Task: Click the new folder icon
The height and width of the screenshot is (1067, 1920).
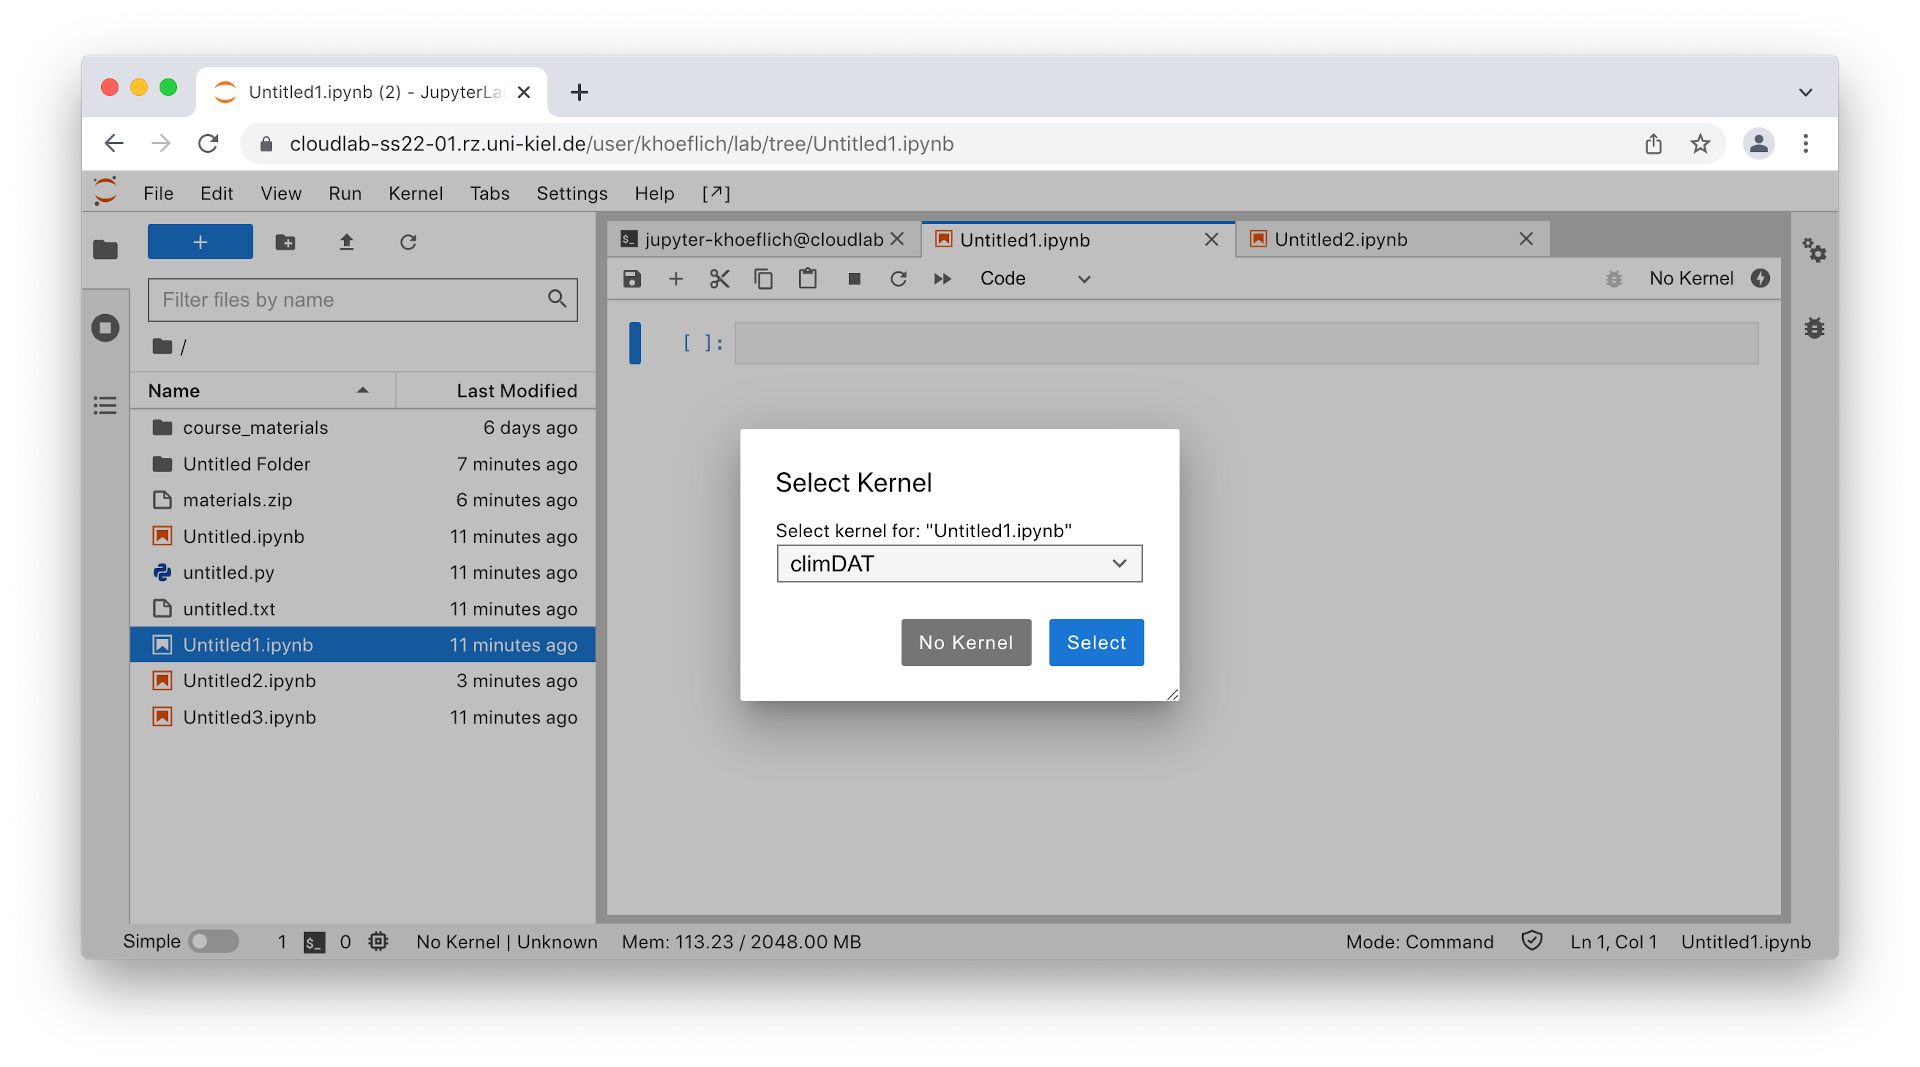Action: (285, 242)
